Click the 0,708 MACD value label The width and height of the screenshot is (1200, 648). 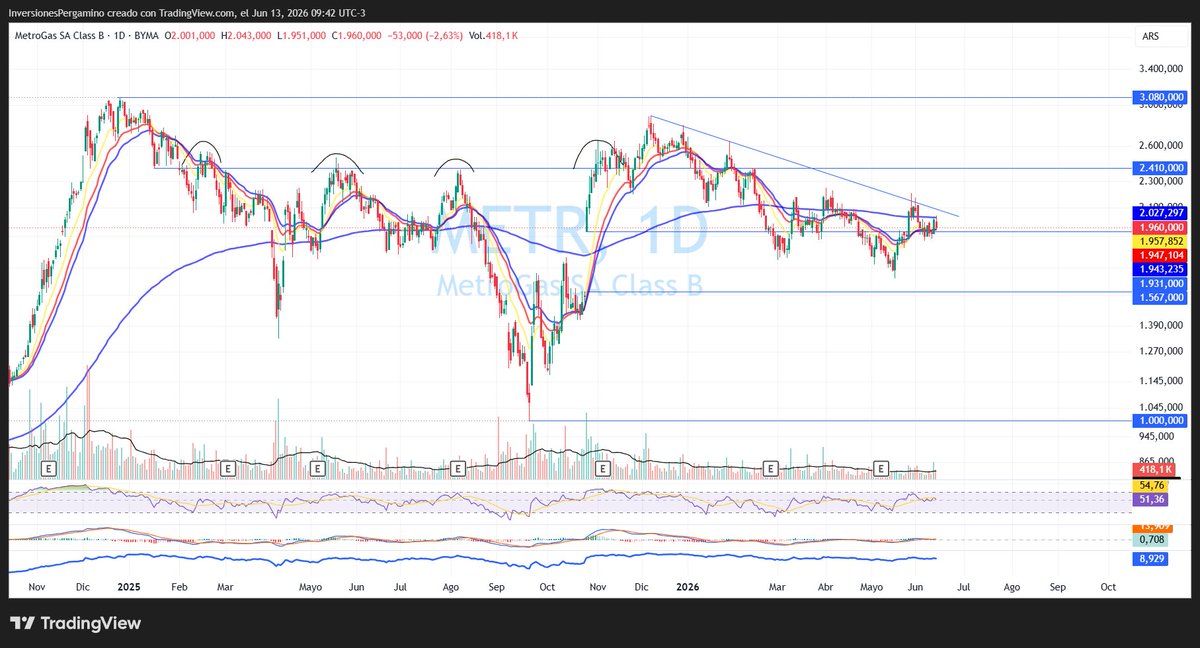(1149, 540)
